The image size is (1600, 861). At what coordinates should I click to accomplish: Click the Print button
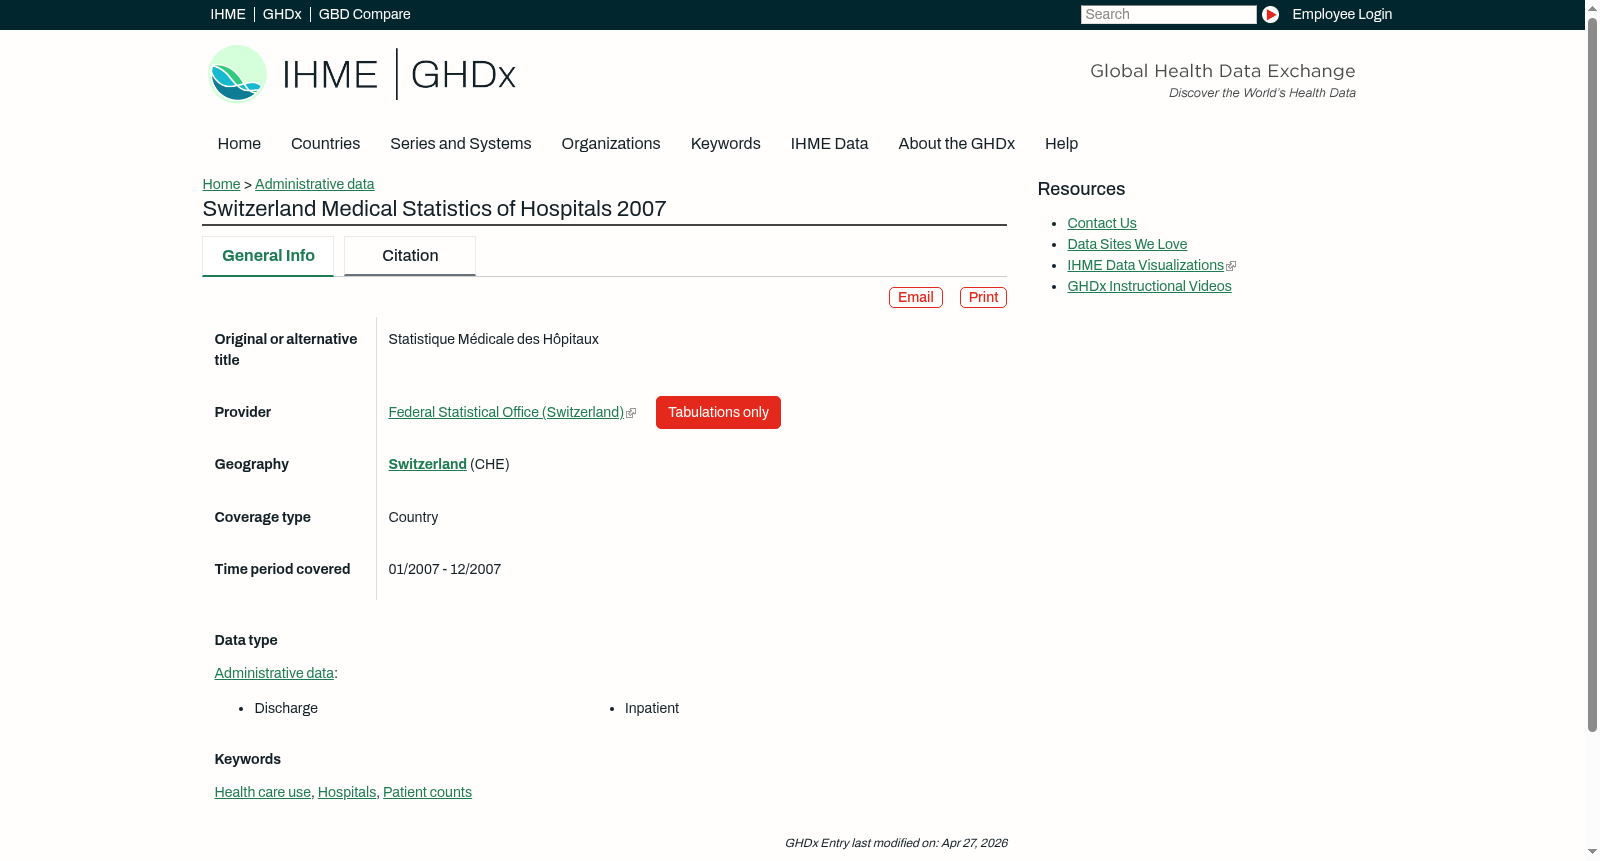coord(983,297)
